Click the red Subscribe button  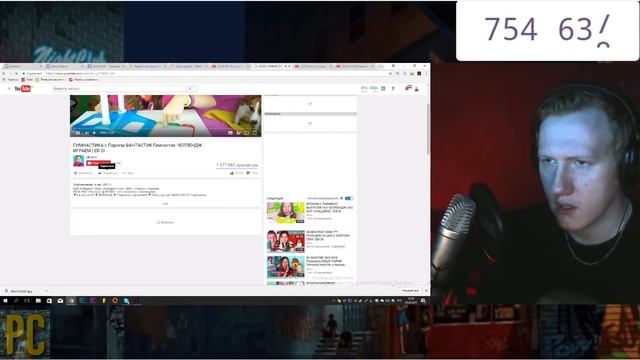pyautogui.click(x=98, y=163)
